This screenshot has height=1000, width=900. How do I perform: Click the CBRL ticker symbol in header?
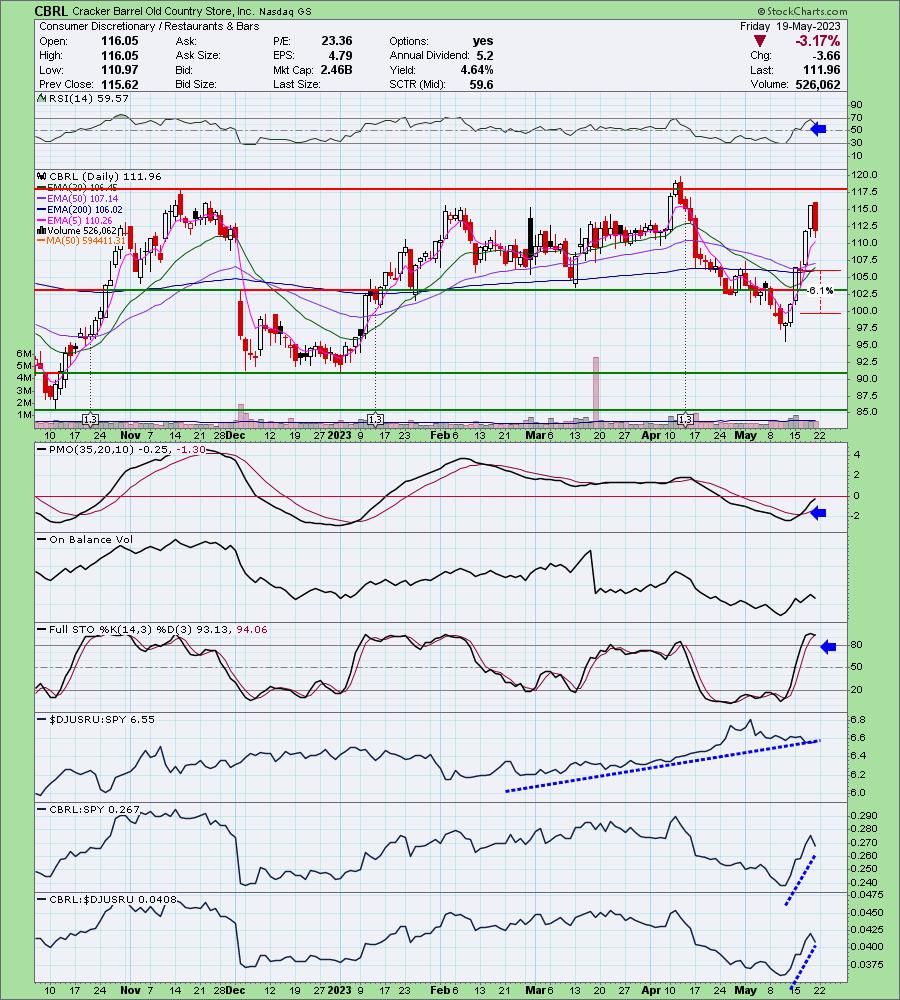point(52,11)
